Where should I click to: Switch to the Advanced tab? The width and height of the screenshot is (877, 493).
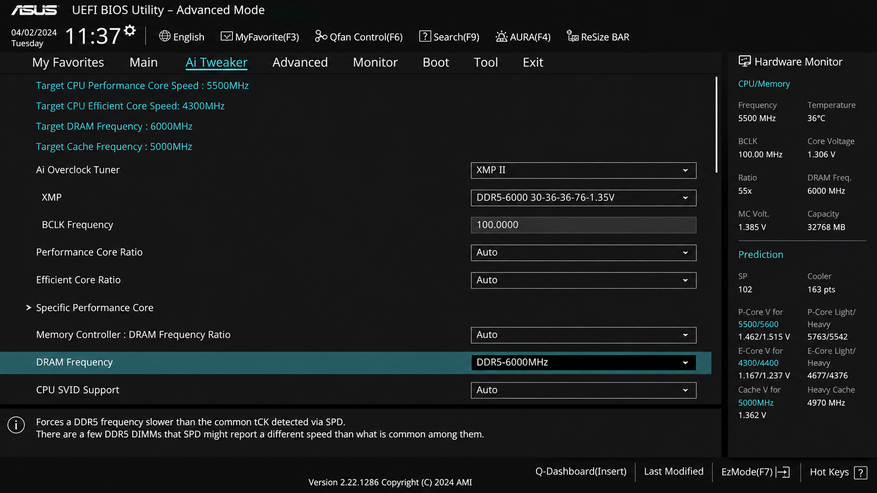click(300, 62)
